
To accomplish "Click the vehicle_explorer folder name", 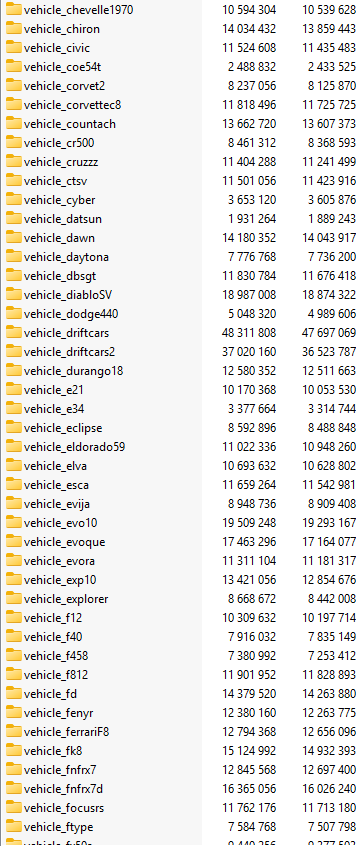I will (x=66, y=599).
